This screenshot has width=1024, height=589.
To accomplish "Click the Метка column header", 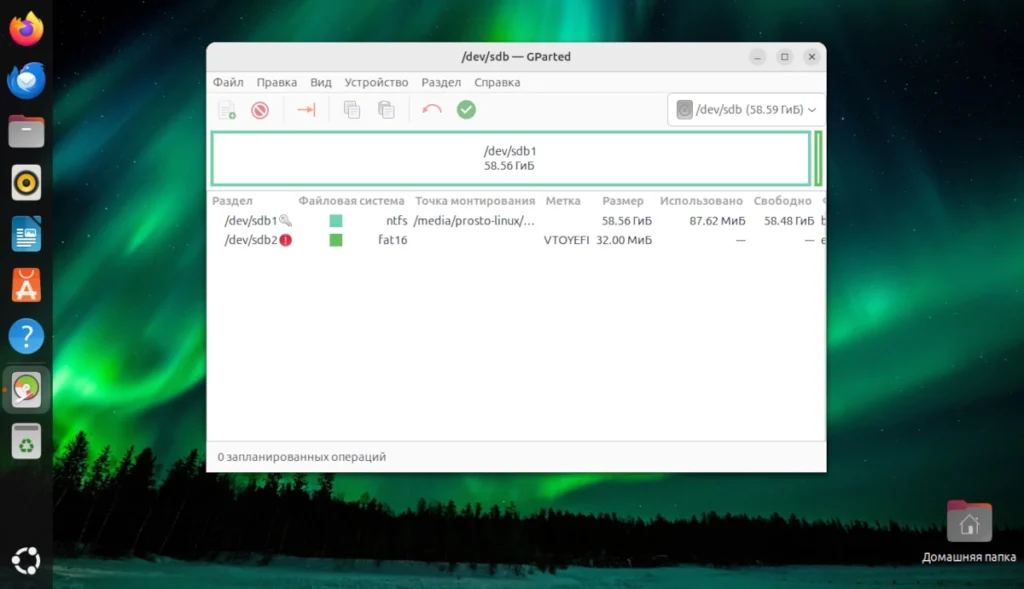I will (x=563, y=201).
